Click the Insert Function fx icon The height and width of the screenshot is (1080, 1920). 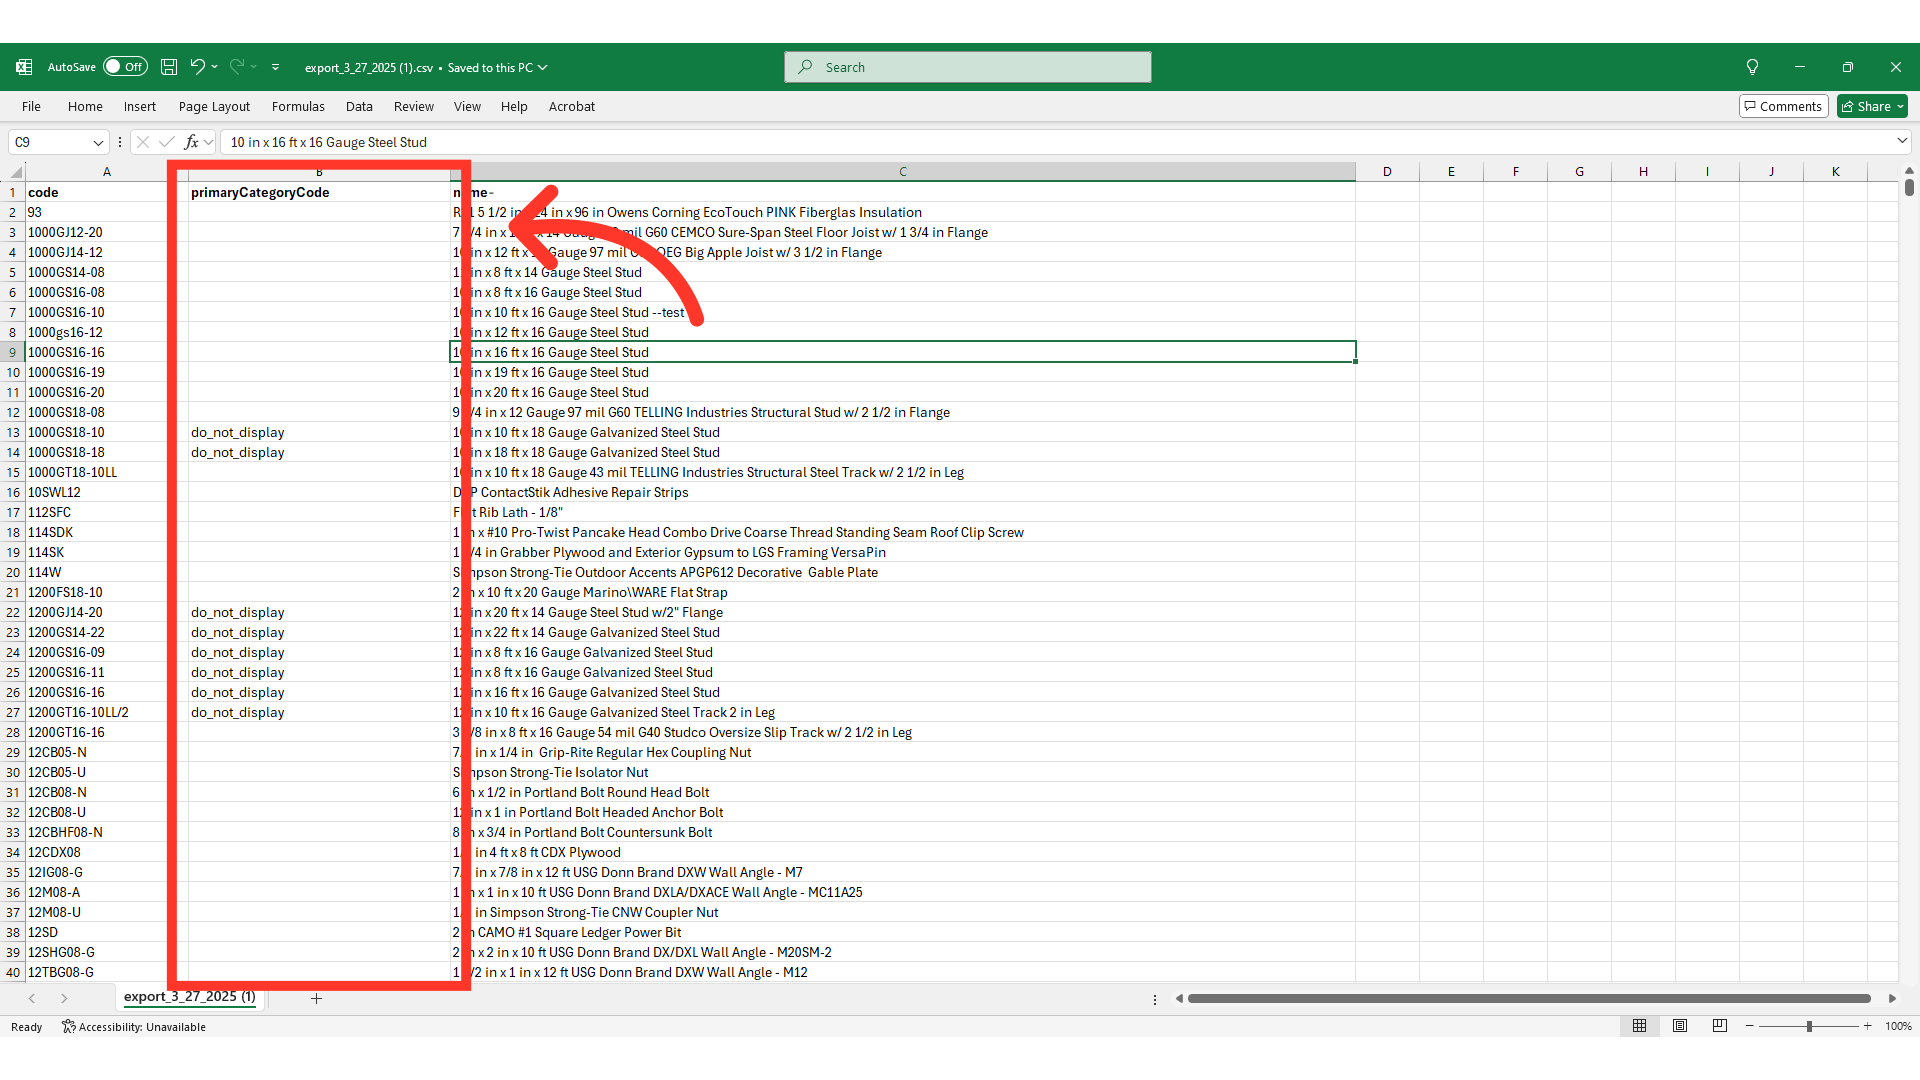(191, 142)
